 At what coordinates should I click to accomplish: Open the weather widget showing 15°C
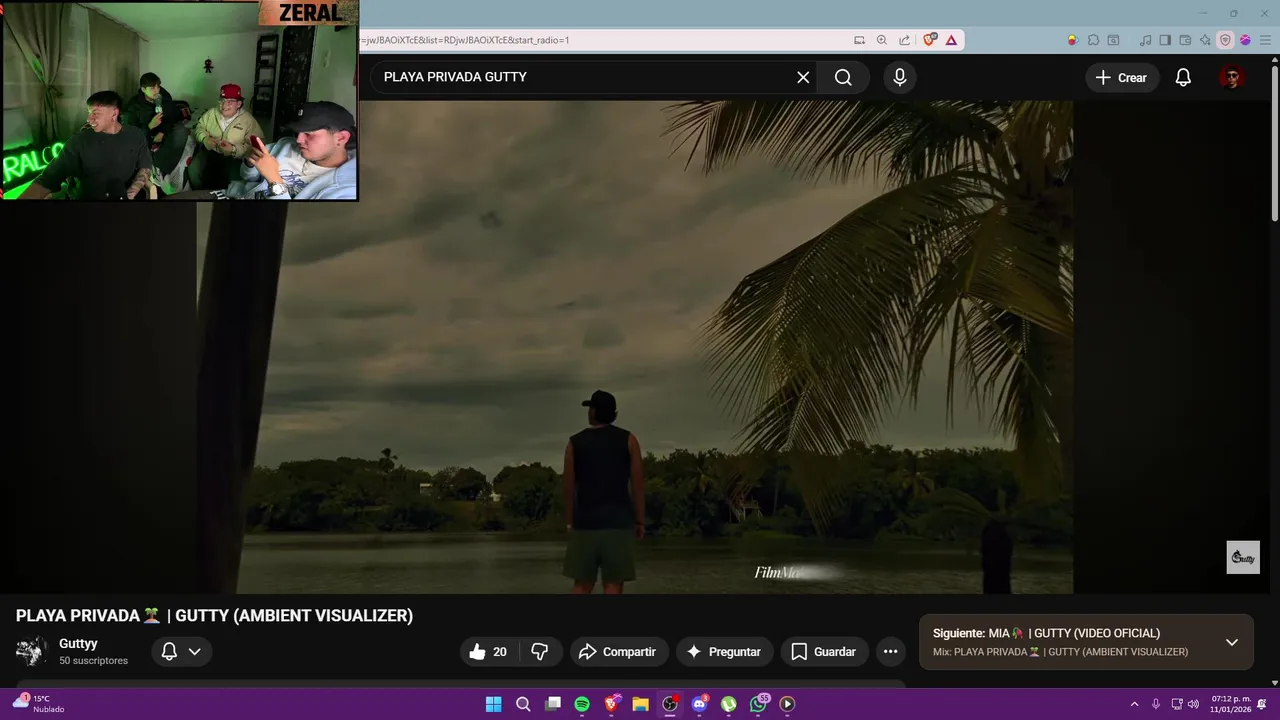point(40,704)
